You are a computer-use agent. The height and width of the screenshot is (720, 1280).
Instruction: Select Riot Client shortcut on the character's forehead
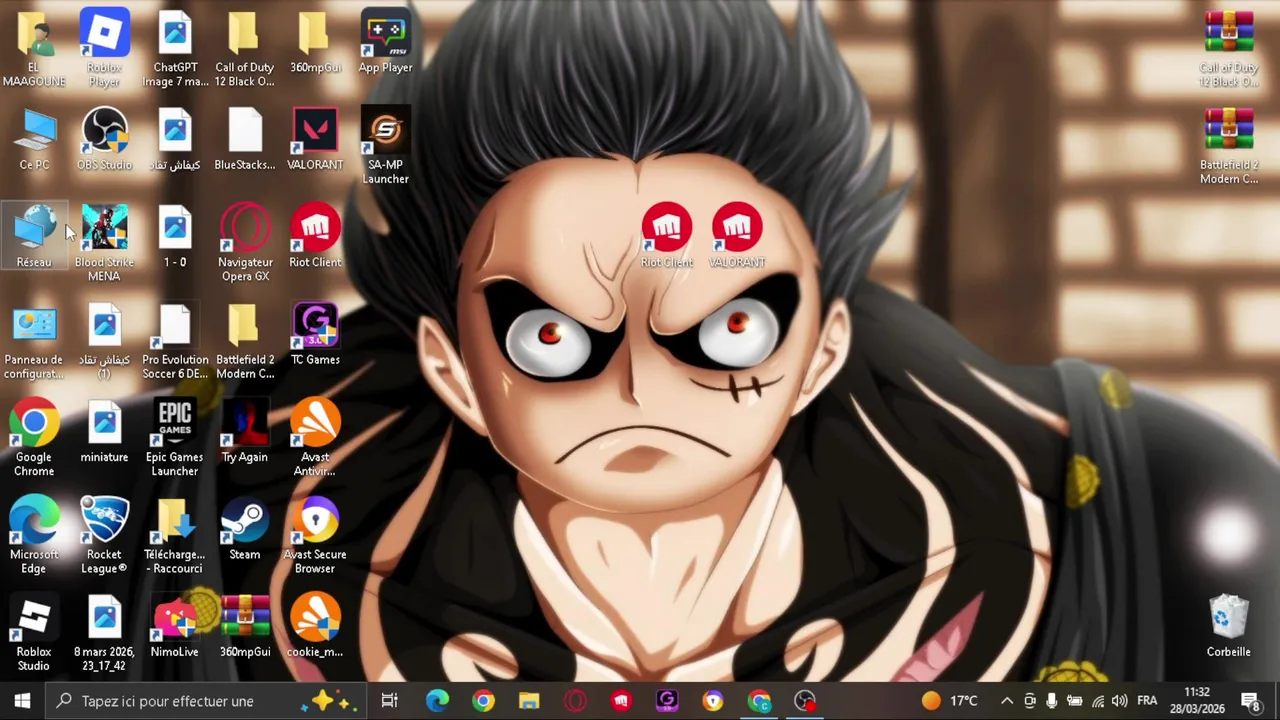click(667, 237)
